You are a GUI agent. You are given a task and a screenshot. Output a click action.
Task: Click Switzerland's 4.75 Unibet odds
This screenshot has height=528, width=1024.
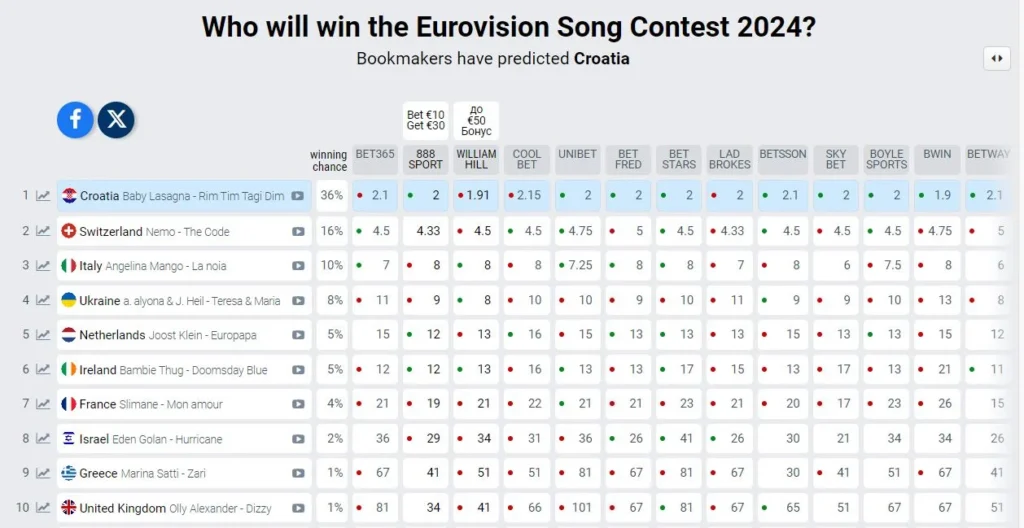click(578, 231)
